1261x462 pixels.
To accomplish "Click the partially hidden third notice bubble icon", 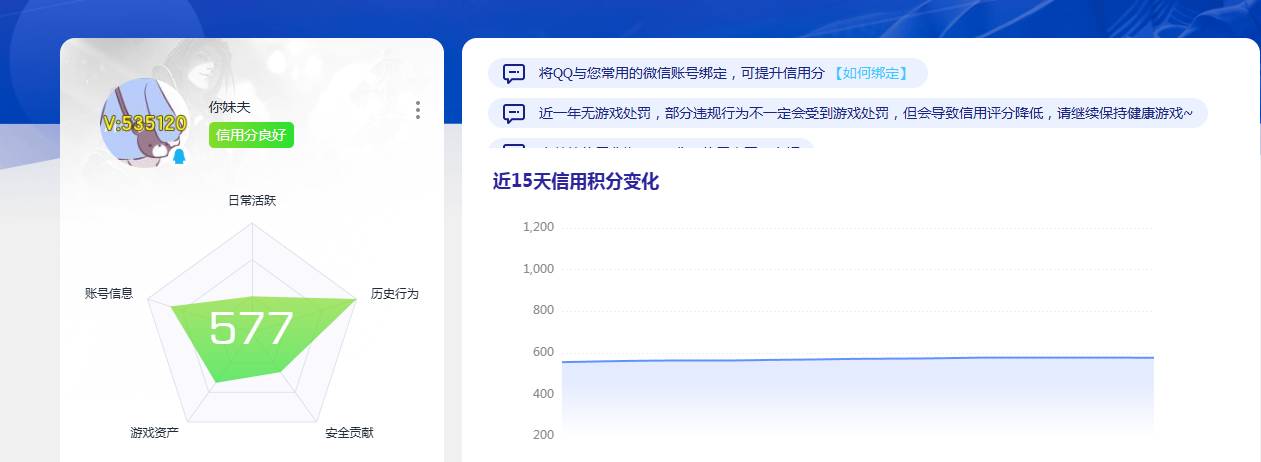I will pos(514,148).
